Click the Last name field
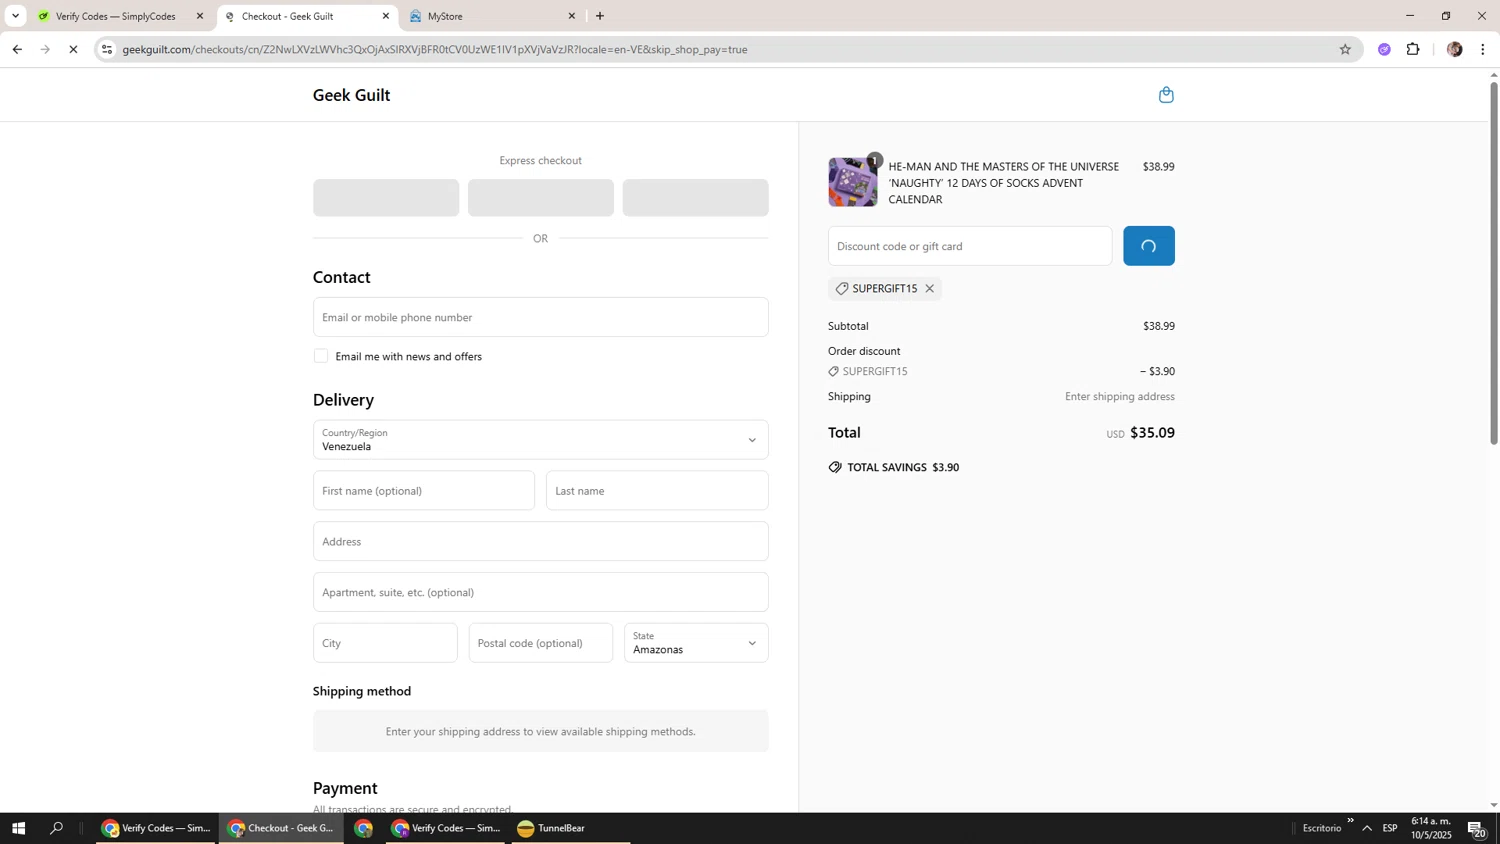 pos(657,491)
